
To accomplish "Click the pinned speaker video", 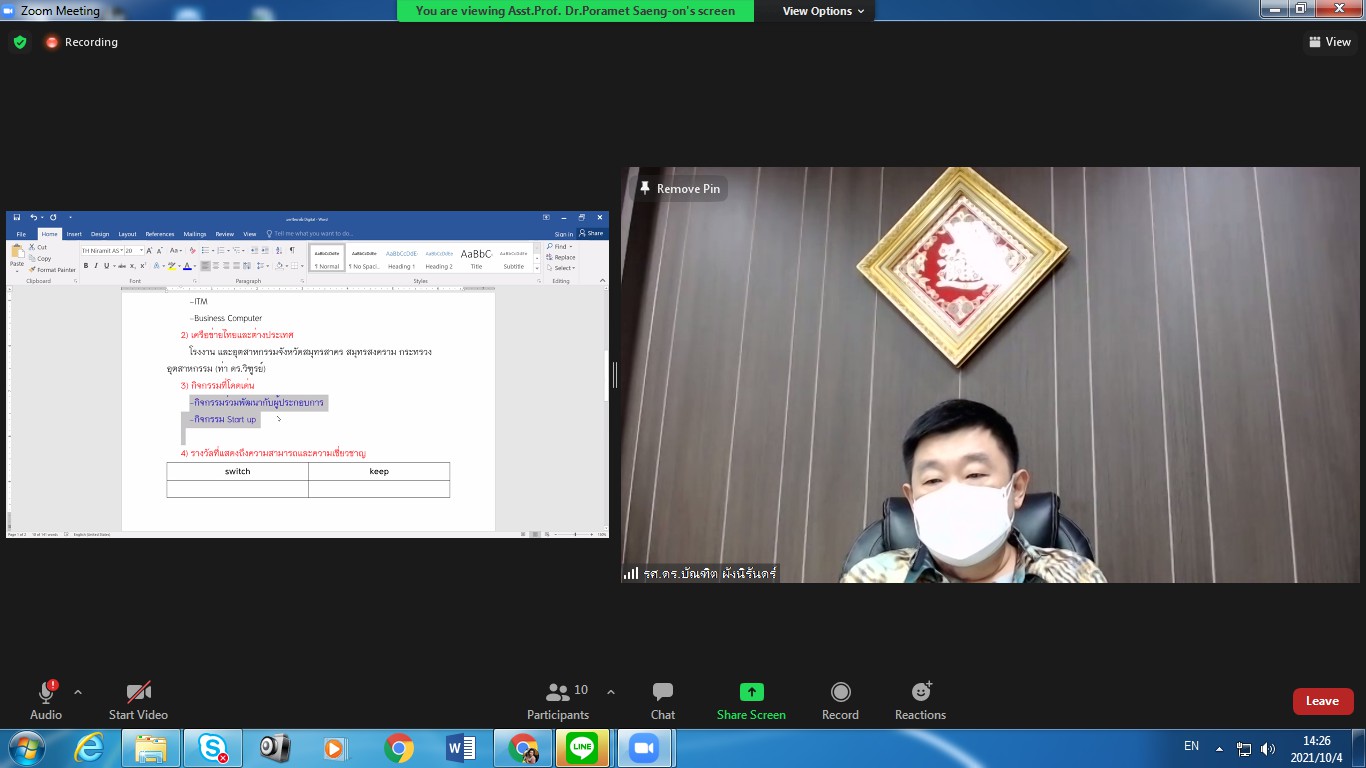I will [x=990, y=400].
